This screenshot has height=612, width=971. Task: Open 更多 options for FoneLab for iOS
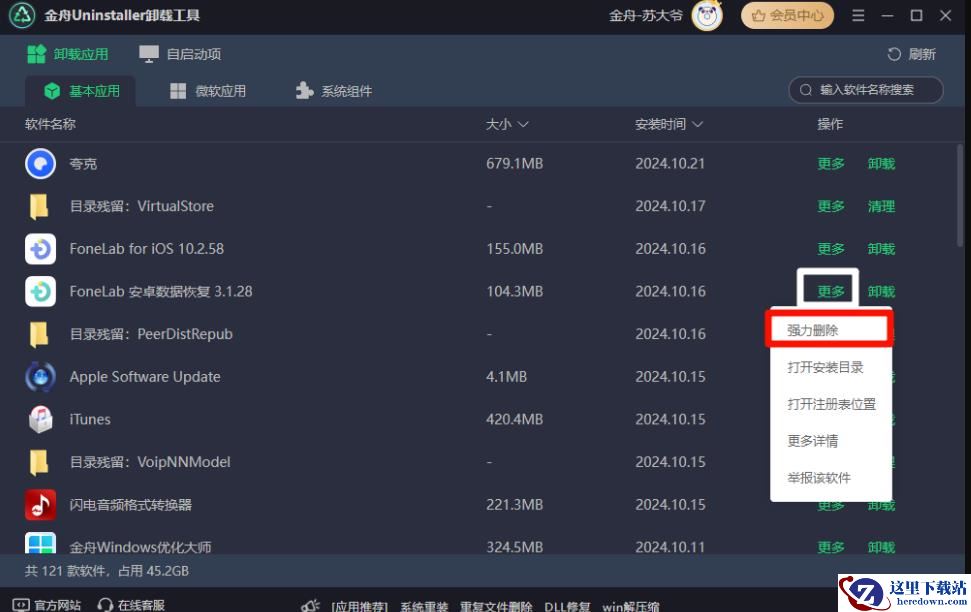pos(830,249)
